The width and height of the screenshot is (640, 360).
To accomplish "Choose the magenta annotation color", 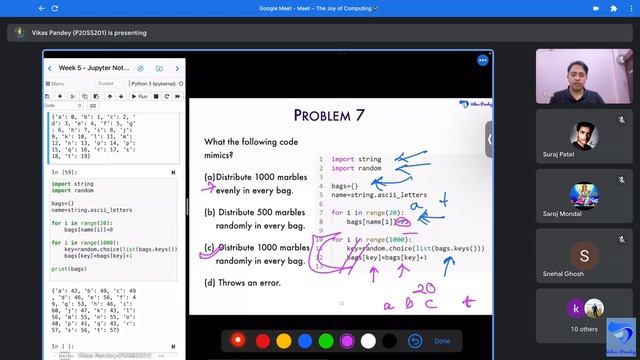I will pos(347,341).
